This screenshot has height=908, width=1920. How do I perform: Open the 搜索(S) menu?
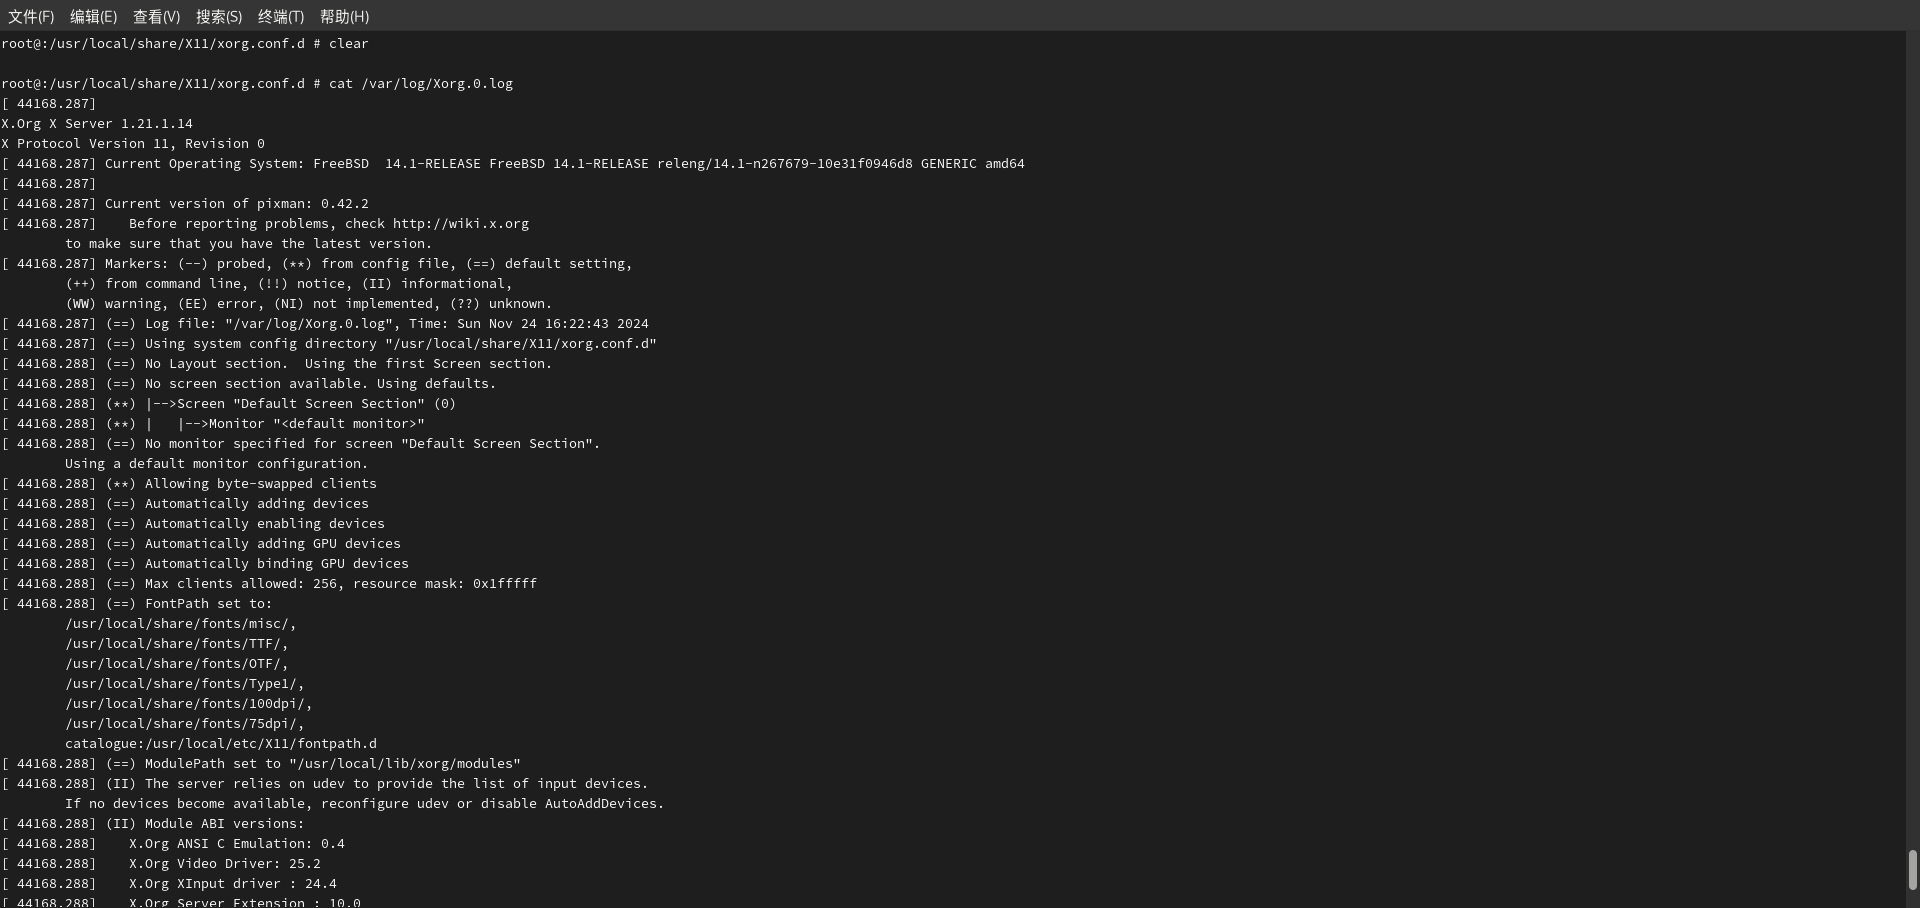pos(219,17)
